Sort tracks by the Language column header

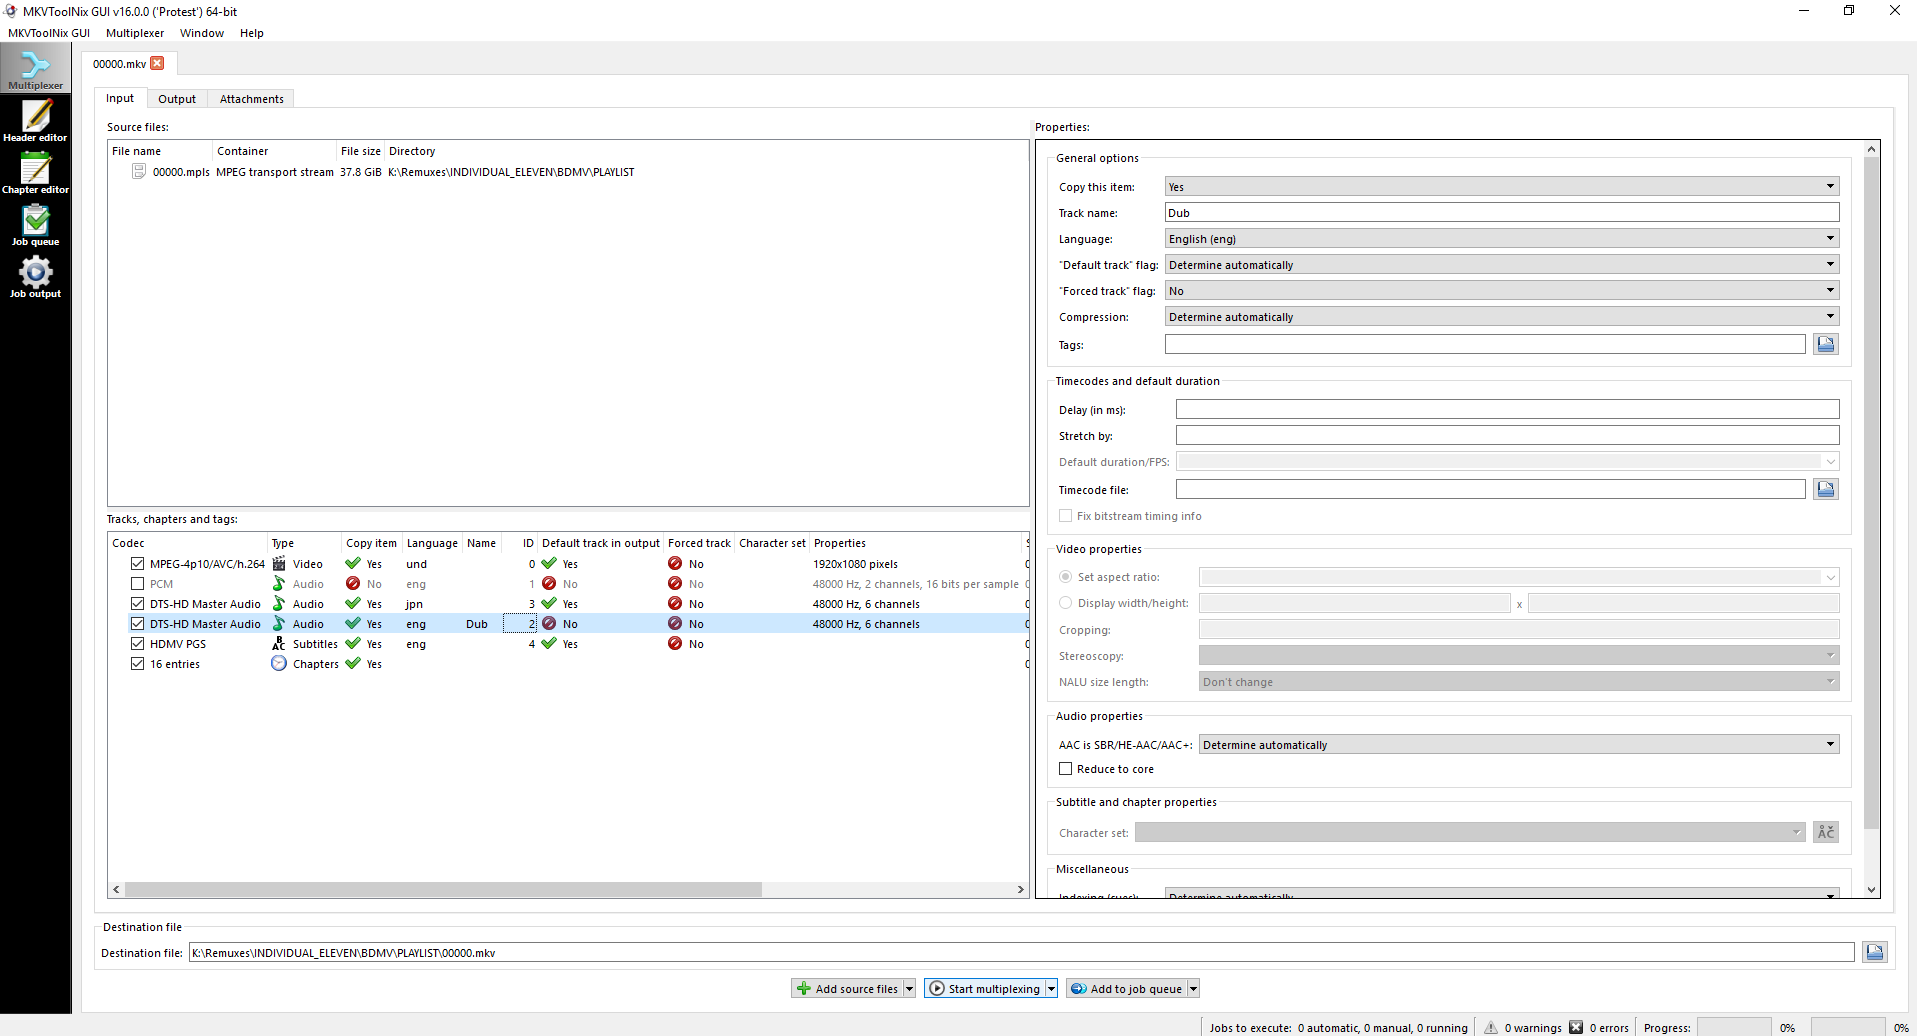tap(432, 543)
